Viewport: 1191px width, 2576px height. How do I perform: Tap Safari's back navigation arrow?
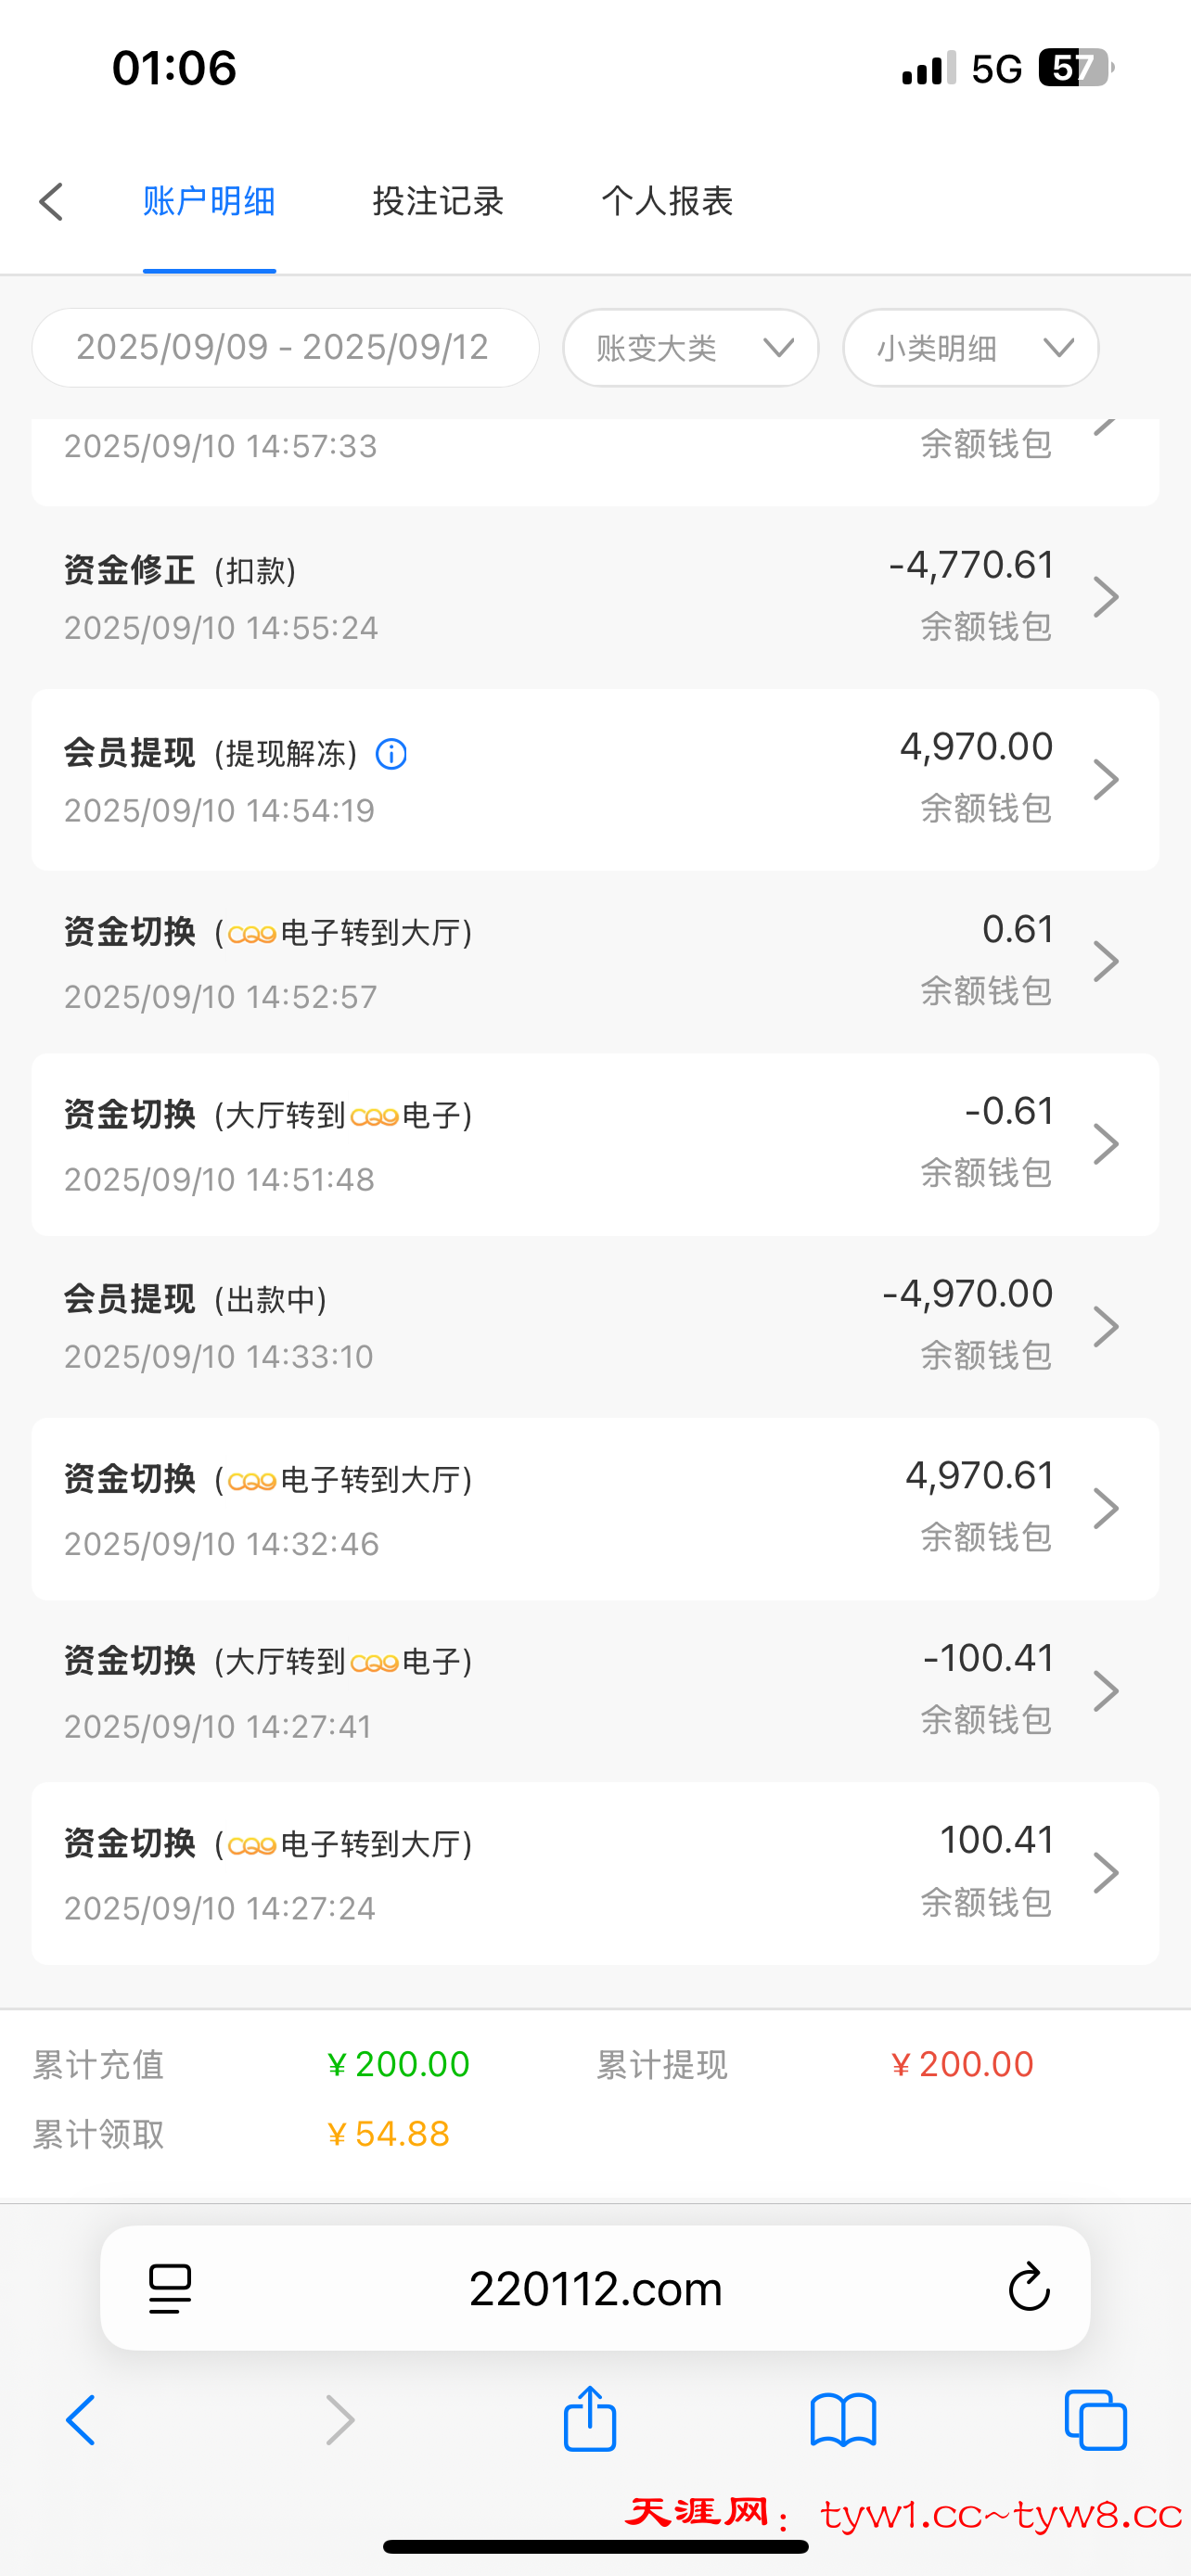(81, 2420)
